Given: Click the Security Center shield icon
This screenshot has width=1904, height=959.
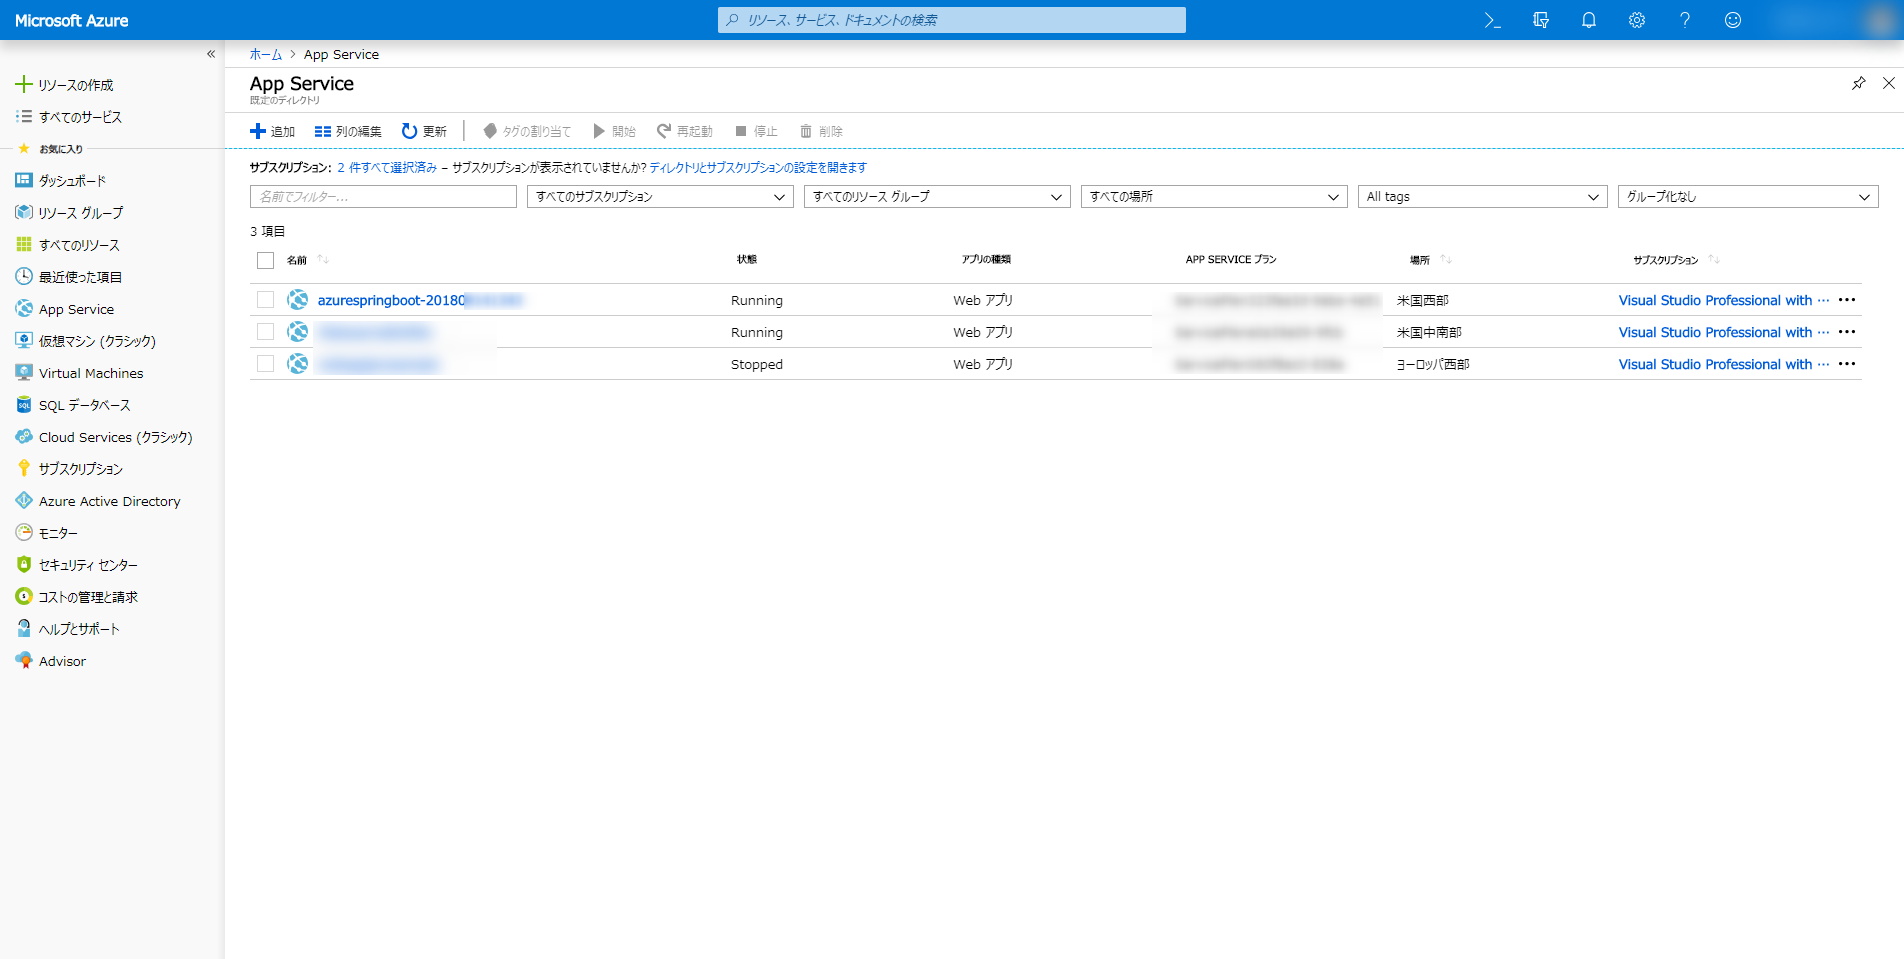Looking at the screenshot, I should 24,564.
